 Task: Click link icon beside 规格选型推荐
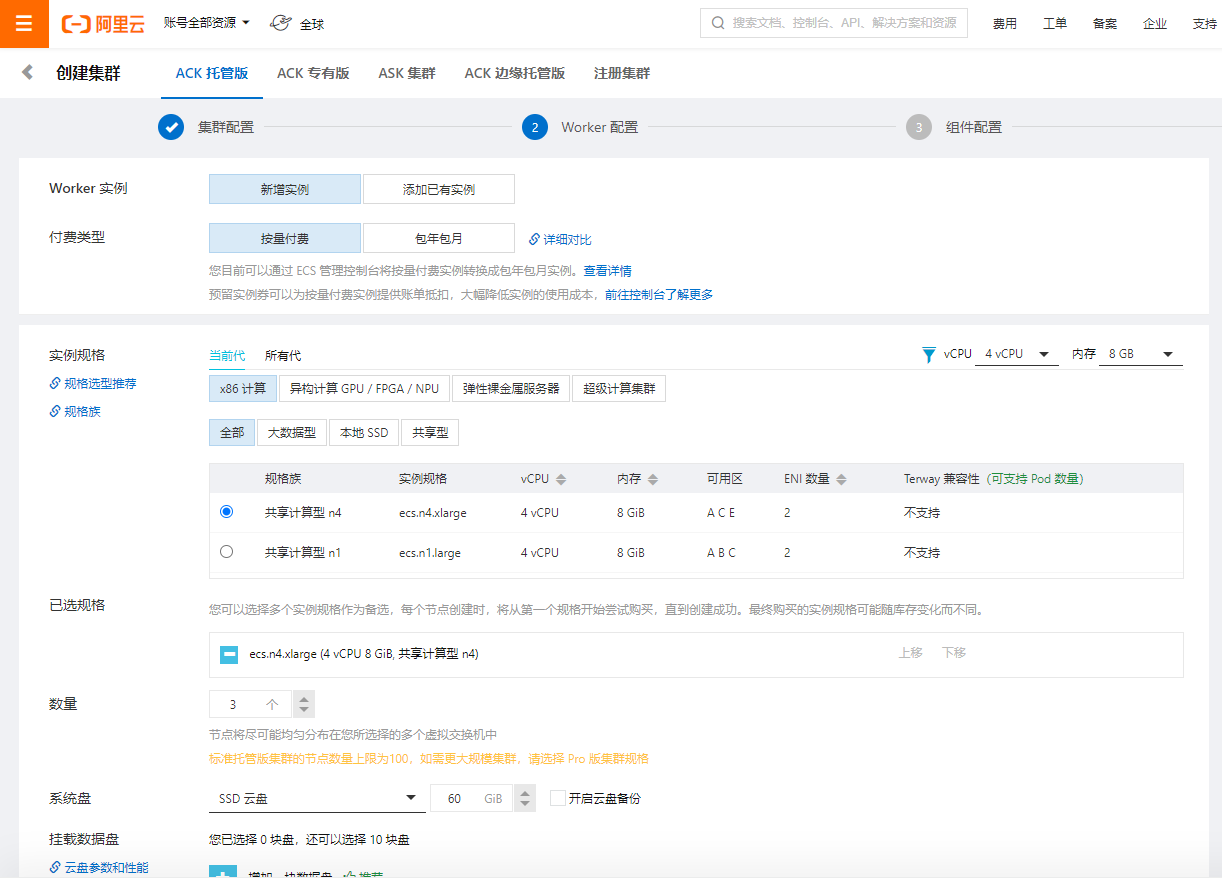pos(55,383)
